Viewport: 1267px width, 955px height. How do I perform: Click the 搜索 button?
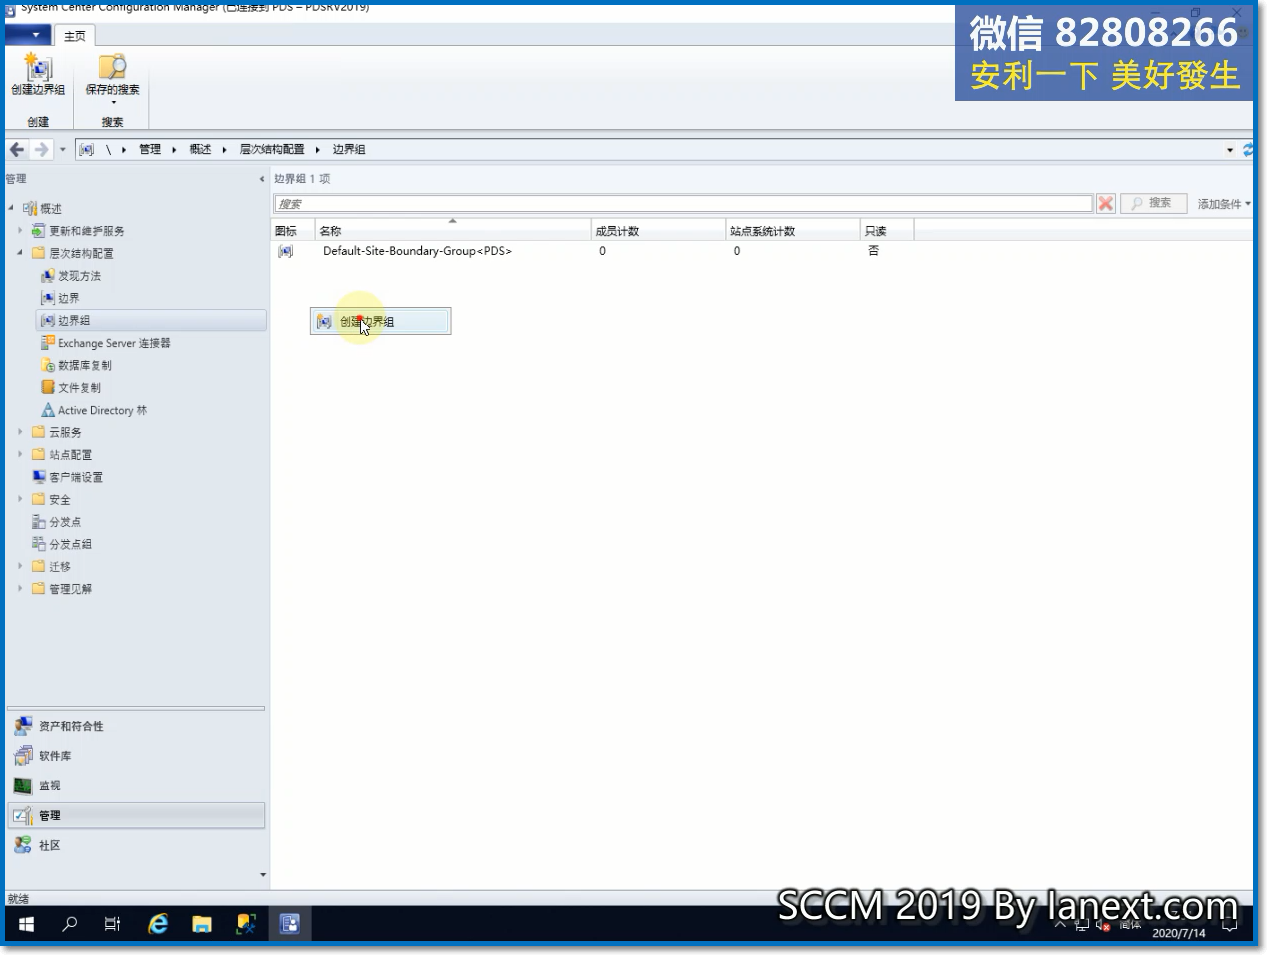pos(1152,203)
